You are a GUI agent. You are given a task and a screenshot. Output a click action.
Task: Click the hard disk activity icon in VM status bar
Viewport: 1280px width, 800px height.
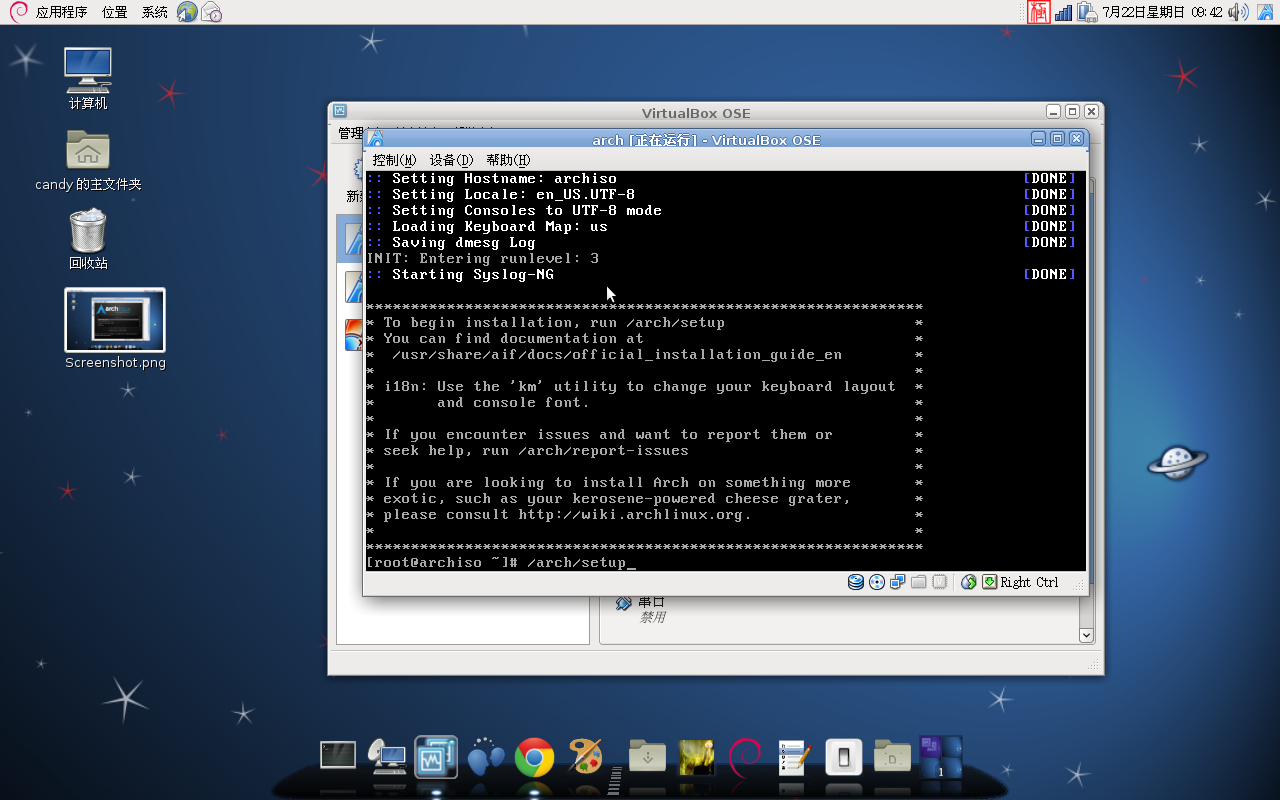[856, 582]
